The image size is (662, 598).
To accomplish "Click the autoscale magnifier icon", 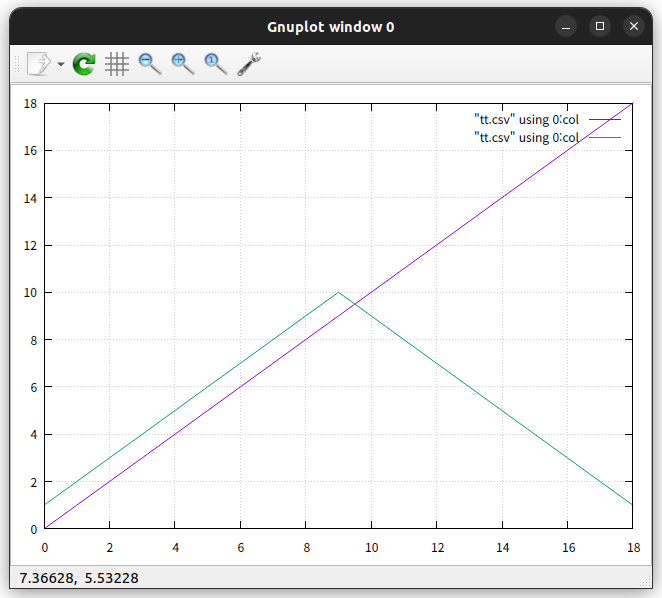I will [216, 64].
